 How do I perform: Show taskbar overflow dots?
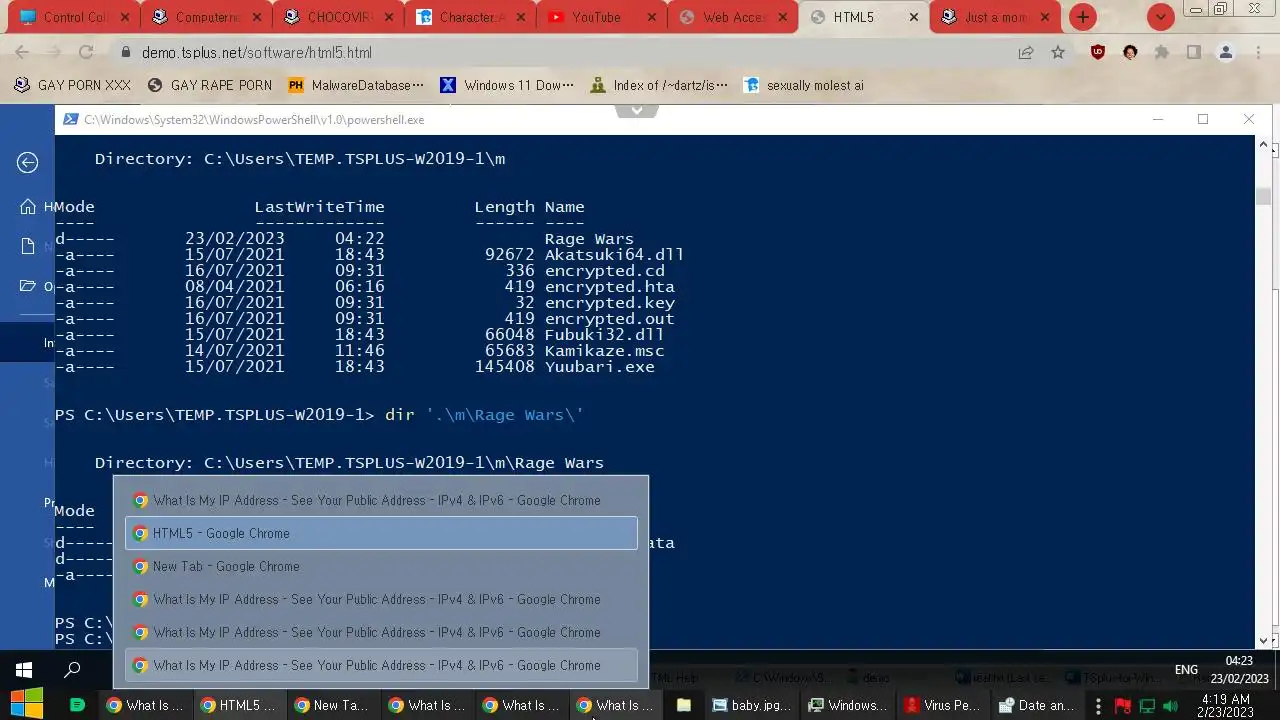pos(1098,705)
